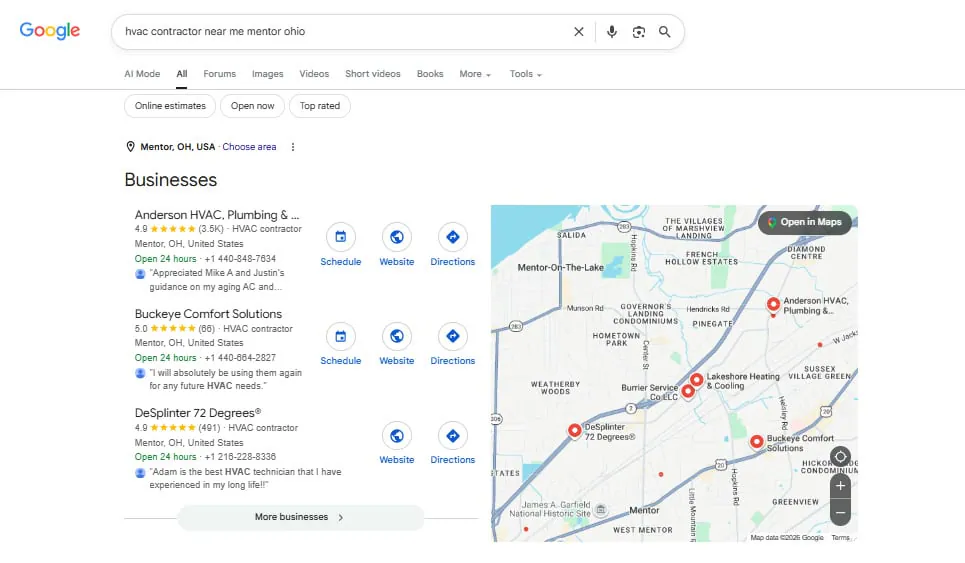Viewport: 965px width, 563px height.
Task: Expand the More search types dropdown
Action: pos(475,74)
